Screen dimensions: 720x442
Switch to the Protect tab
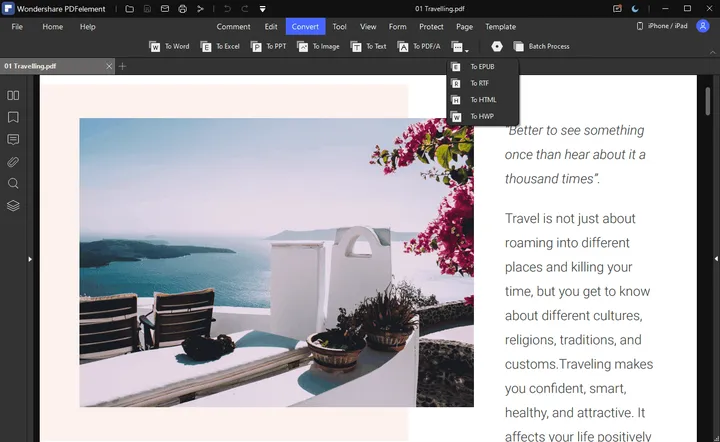pyautogui.click(x=431, y=27)
